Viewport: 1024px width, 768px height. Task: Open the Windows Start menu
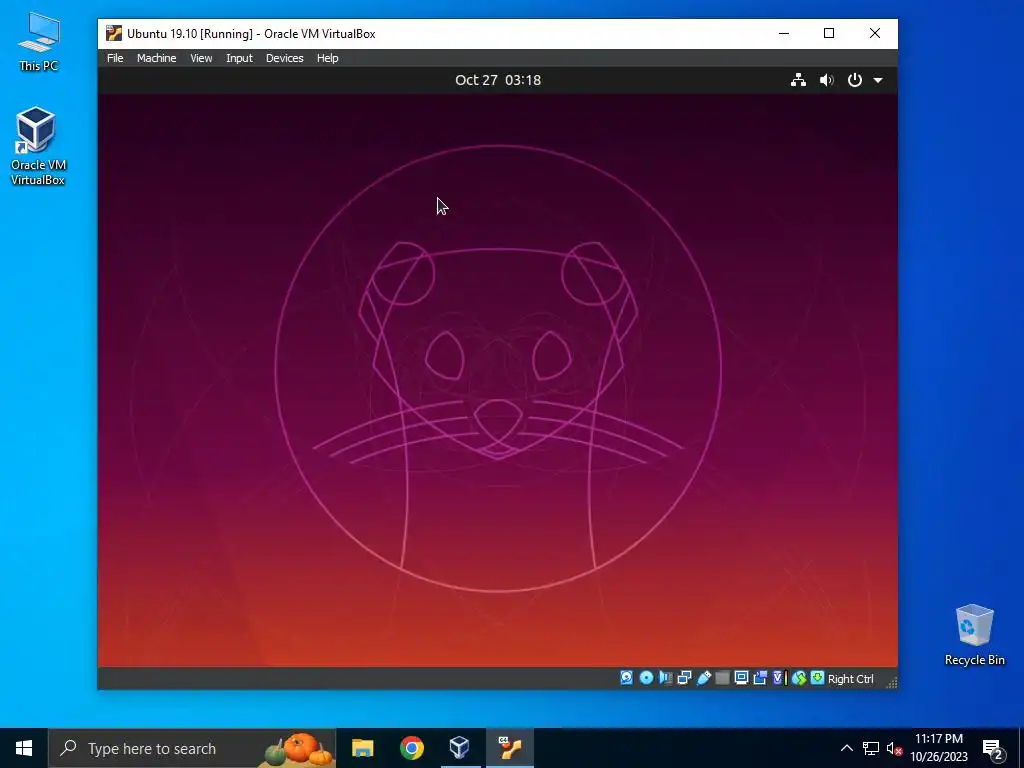click(x=24, y=748)
